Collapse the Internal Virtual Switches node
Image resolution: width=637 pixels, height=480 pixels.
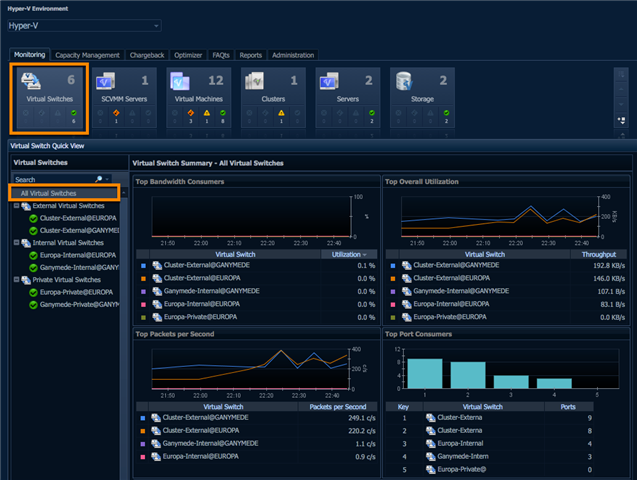pos(16,242)
